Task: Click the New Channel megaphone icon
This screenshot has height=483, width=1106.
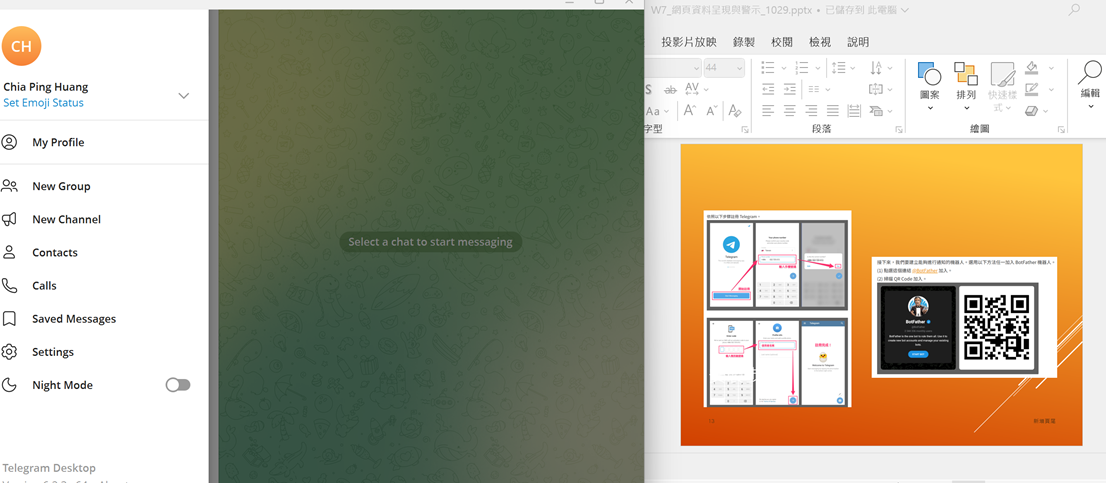Action: (x=10, y=219)
